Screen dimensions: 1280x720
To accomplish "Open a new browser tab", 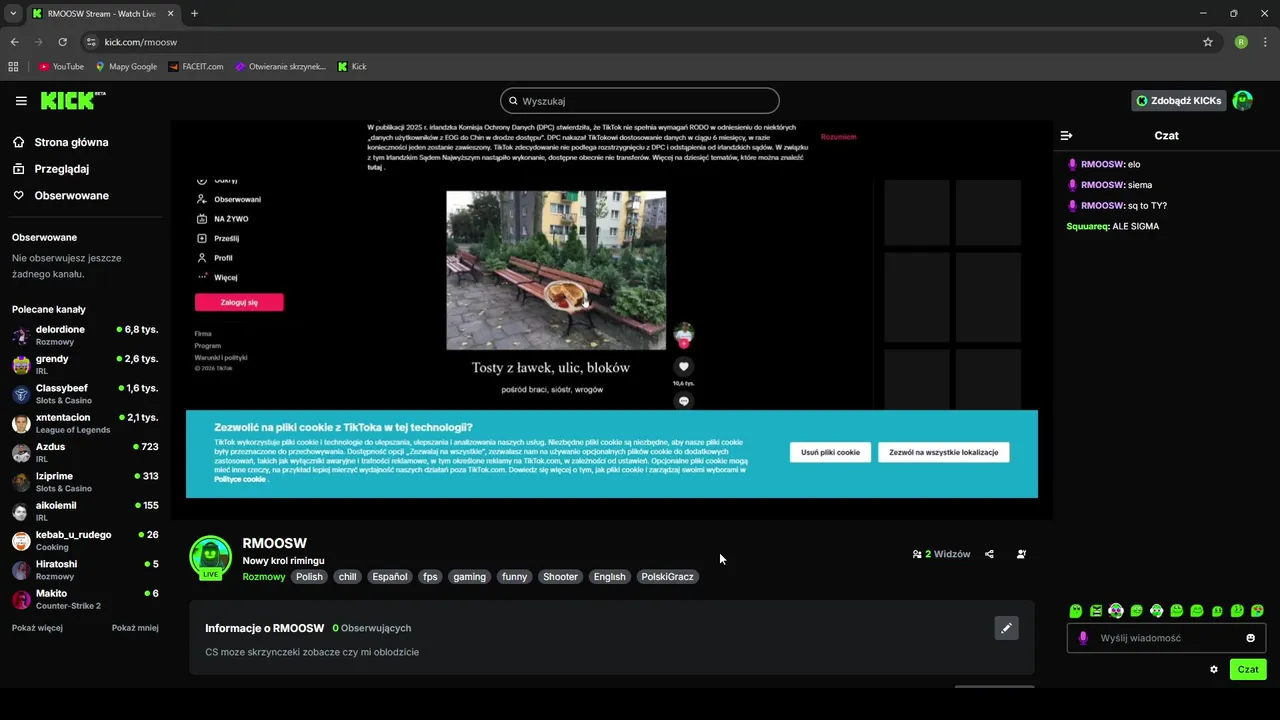I will [x=194, y=13].
